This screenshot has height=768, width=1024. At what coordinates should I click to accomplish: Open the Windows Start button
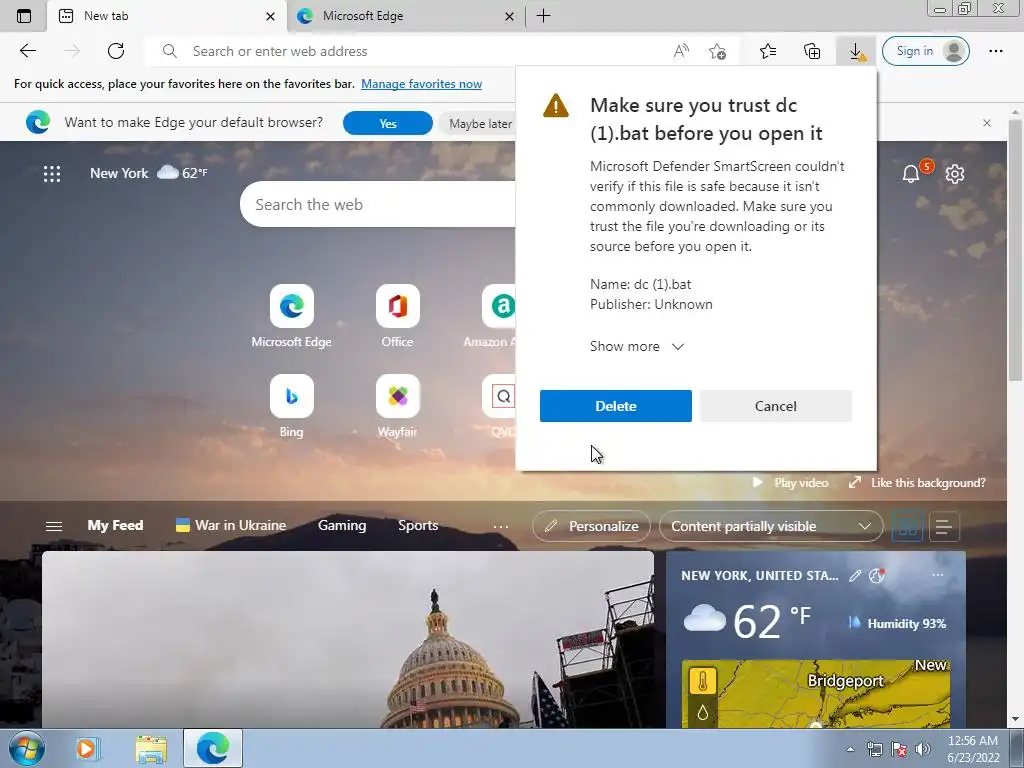click(27, 748)
